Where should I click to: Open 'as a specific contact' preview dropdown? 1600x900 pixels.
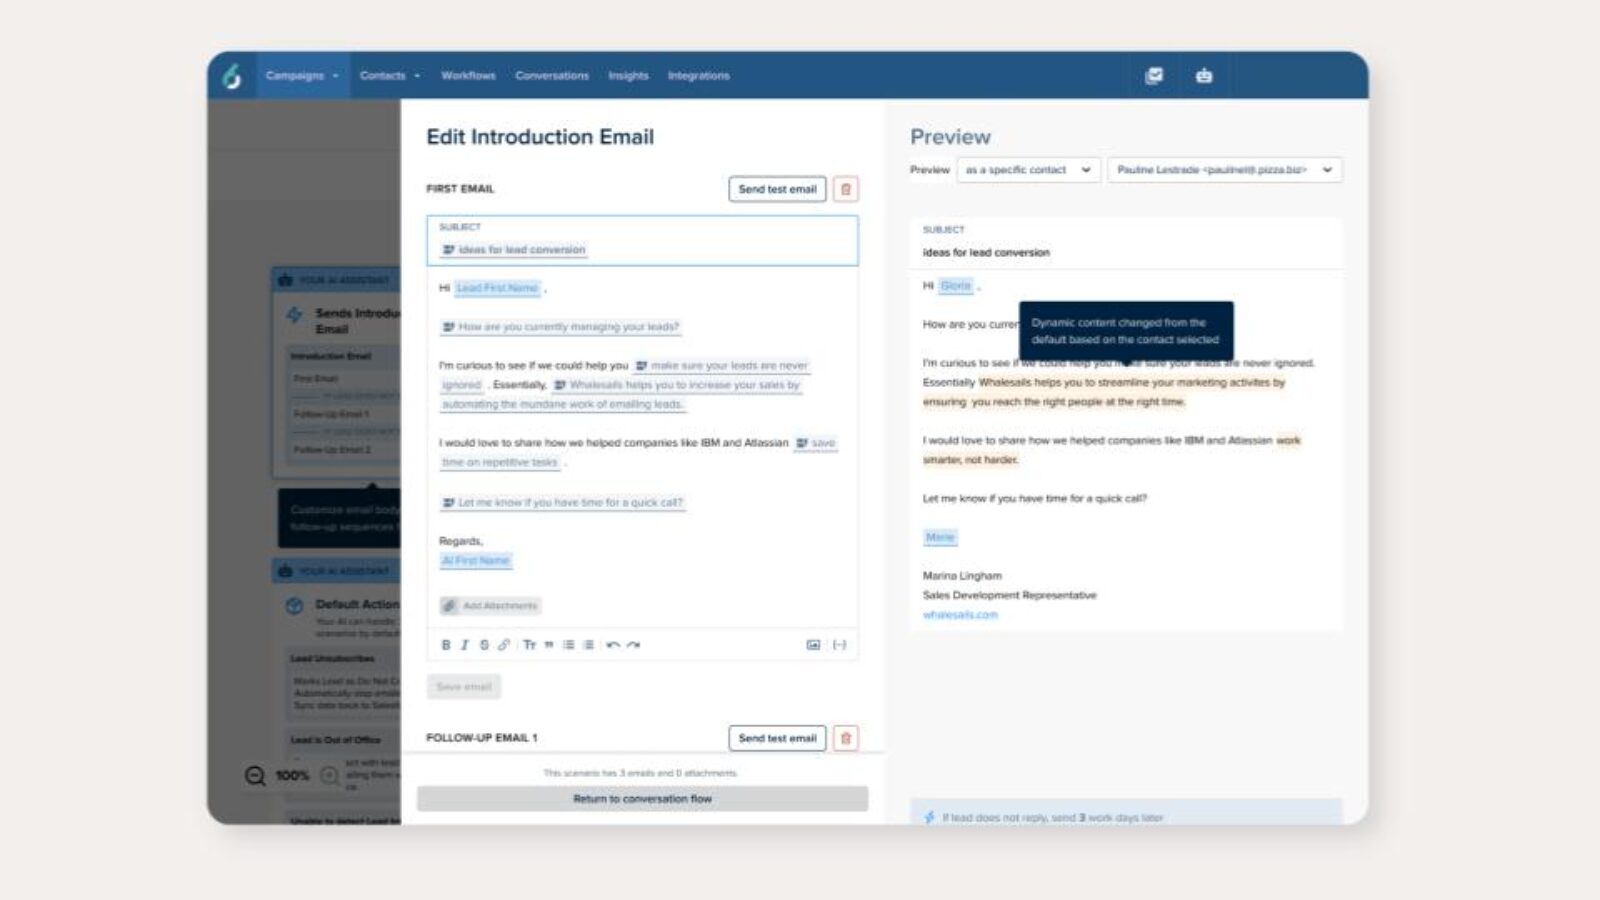[1029, 170]
